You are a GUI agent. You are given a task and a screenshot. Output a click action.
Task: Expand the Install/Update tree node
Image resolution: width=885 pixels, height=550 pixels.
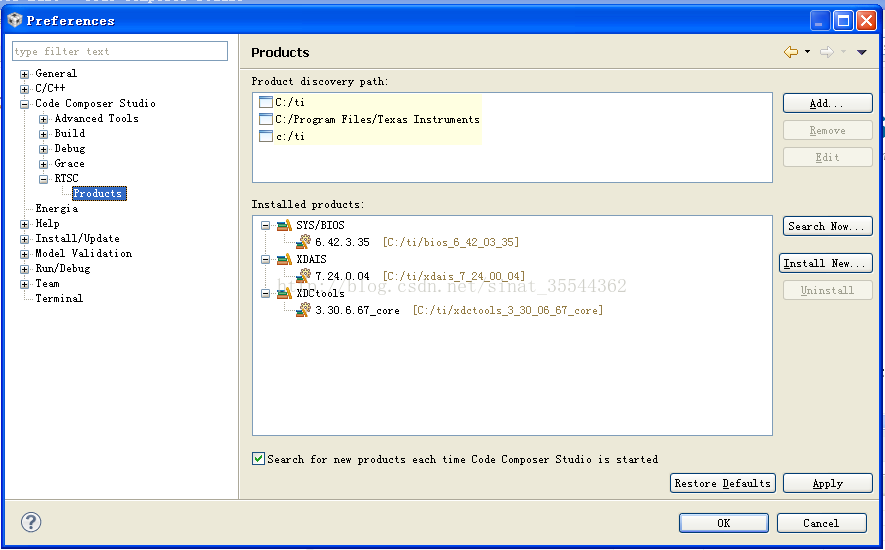point(24,239)
